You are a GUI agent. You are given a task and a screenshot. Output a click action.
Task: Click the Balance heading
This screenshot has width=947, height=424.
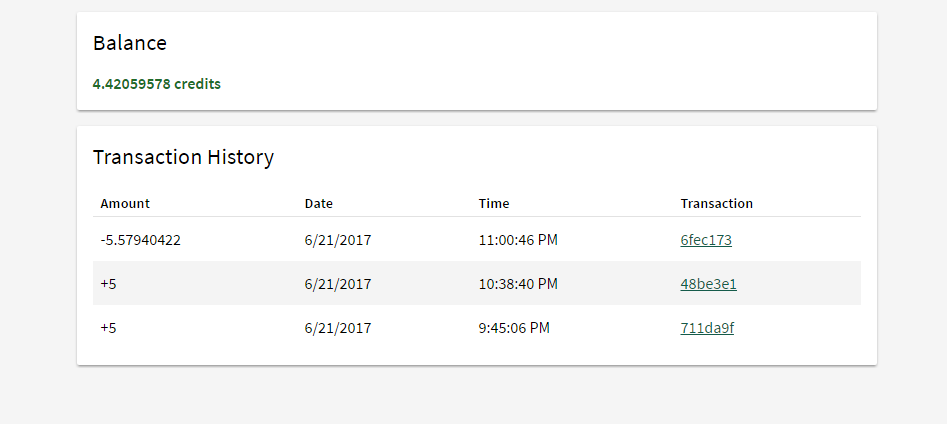(130, 43)
